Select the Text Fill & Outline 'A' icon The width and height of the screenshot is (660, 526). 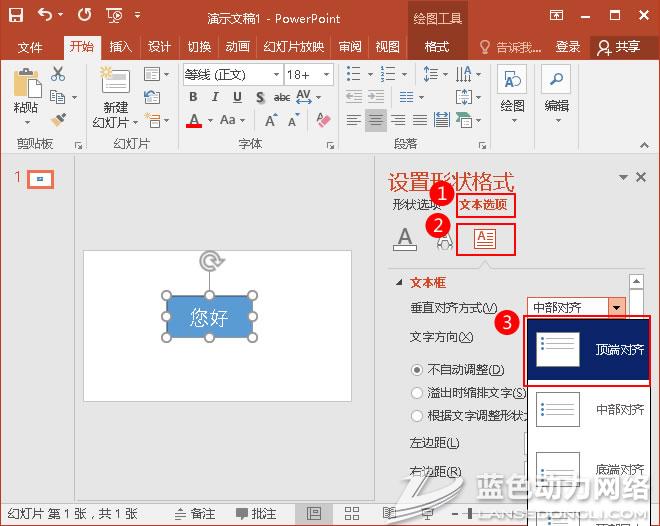[404, 238]
